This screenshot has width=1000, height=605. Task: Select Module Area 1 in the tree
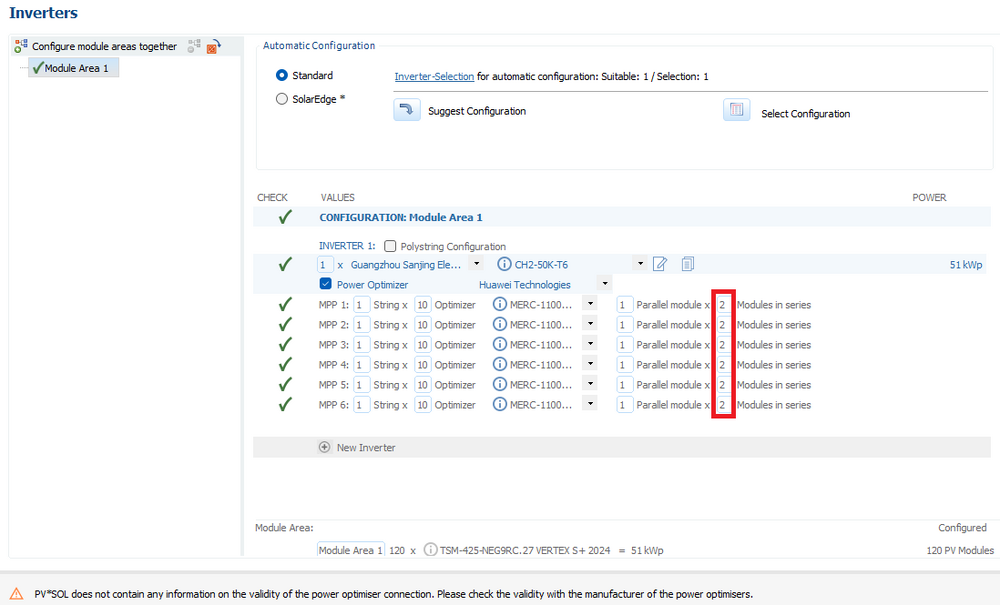click(73, 68)
